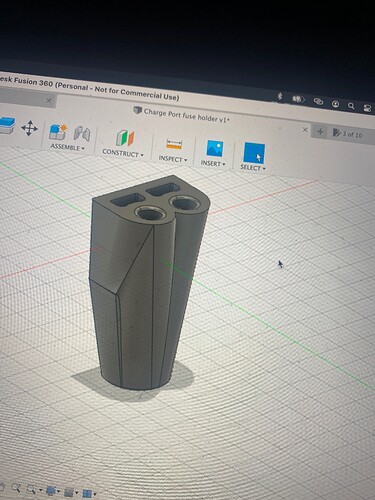This screenshot has width=375, height=500.
Task: Click the Assemble new component icon
Action: 58,132
